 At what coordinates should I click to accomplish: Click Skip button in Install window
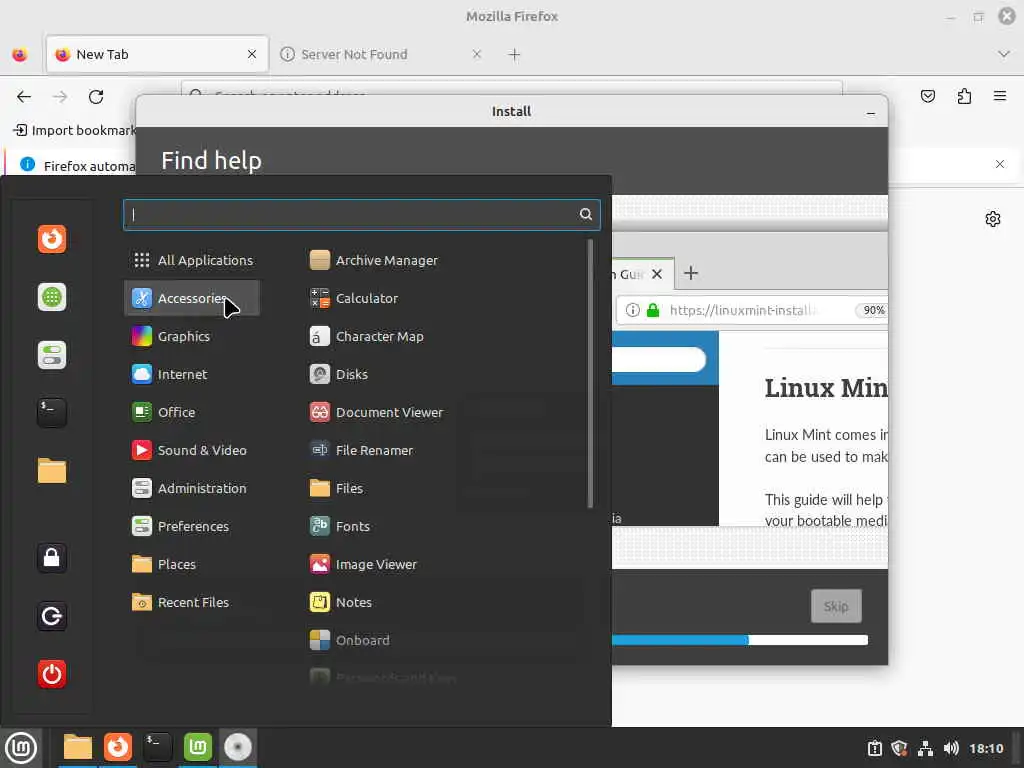pos(836,606)
